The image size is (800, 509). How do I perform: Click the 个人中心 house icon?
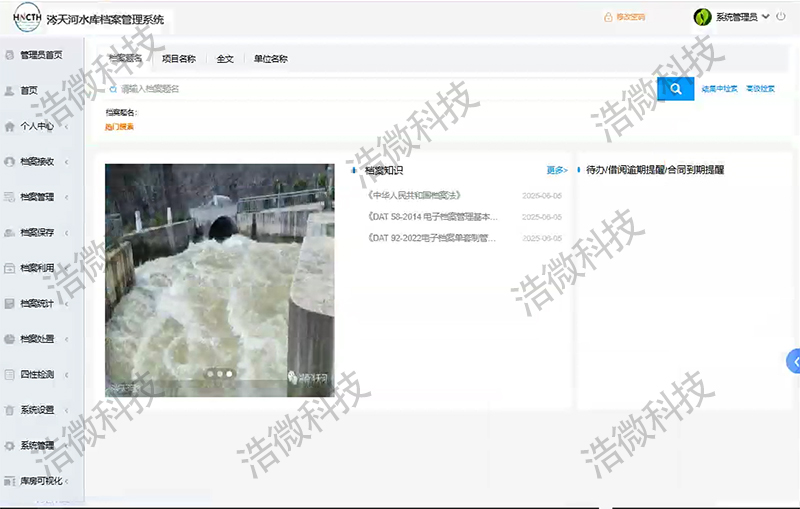(9, 126)
